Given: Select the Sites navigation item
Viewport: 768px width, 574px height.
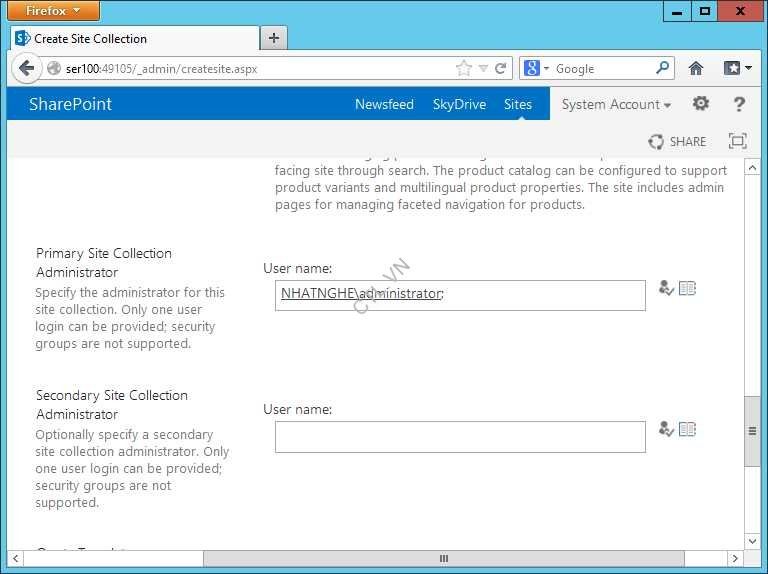Looking at the screenshot, I should click(518, 104).
